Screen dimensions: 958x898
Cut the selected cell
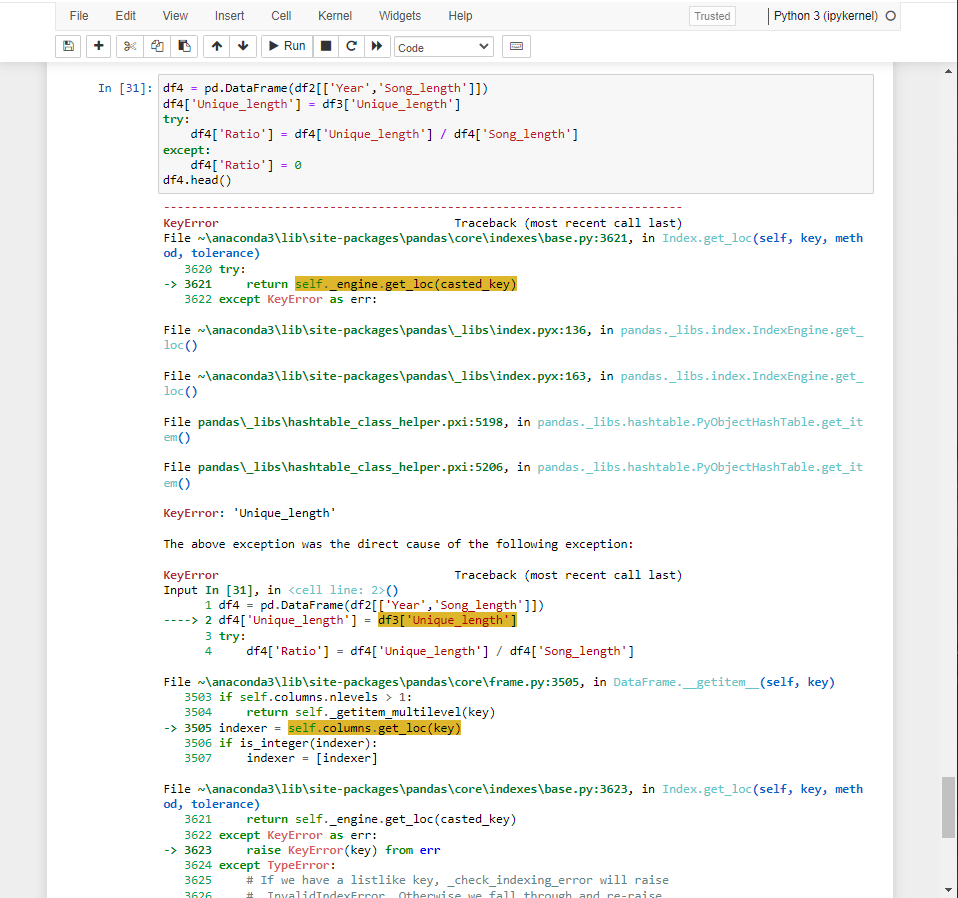click(130, 46)
